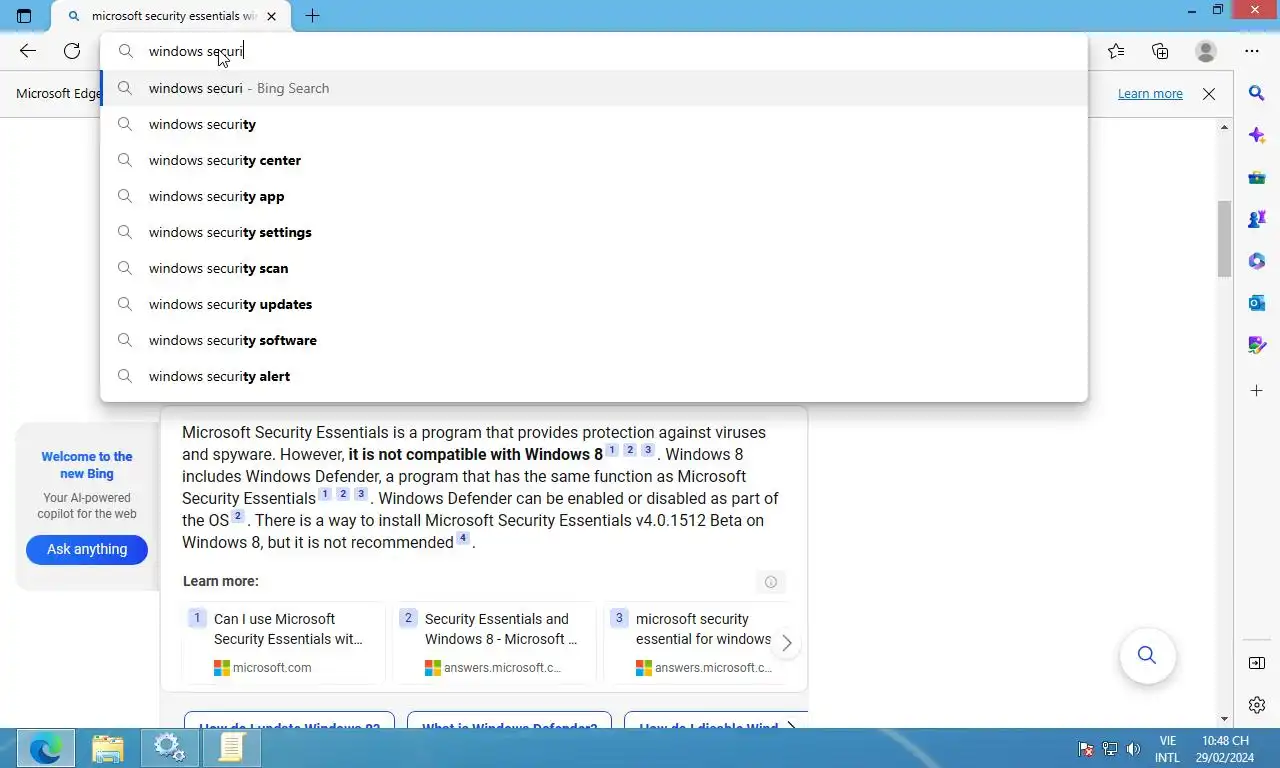Open the user profile avatar
This screenshot has width=1280, height=768.
point(1206,51)
